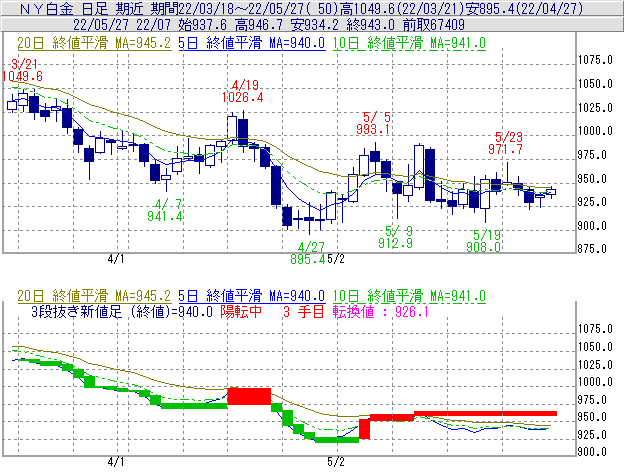
Task: Click the top chart's 5日 終値平滑 MA=940.0 label
Action: 252,43
